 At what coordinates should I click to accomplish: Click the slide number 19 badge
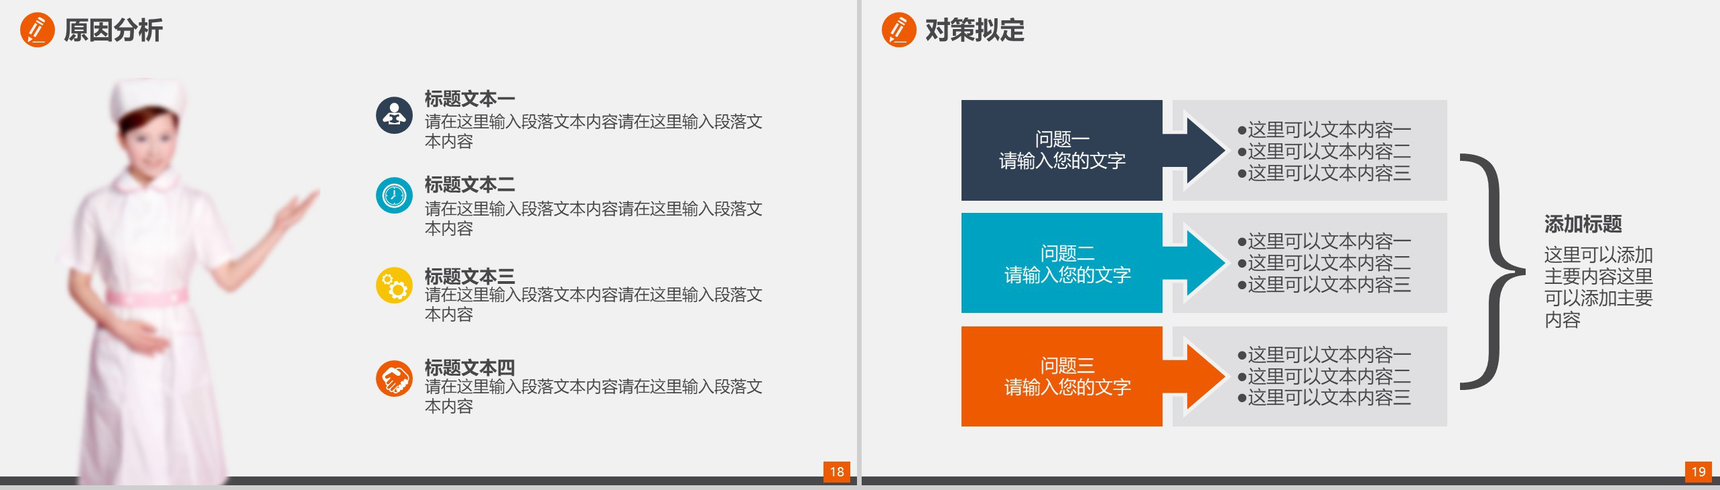click(1698, 472)
